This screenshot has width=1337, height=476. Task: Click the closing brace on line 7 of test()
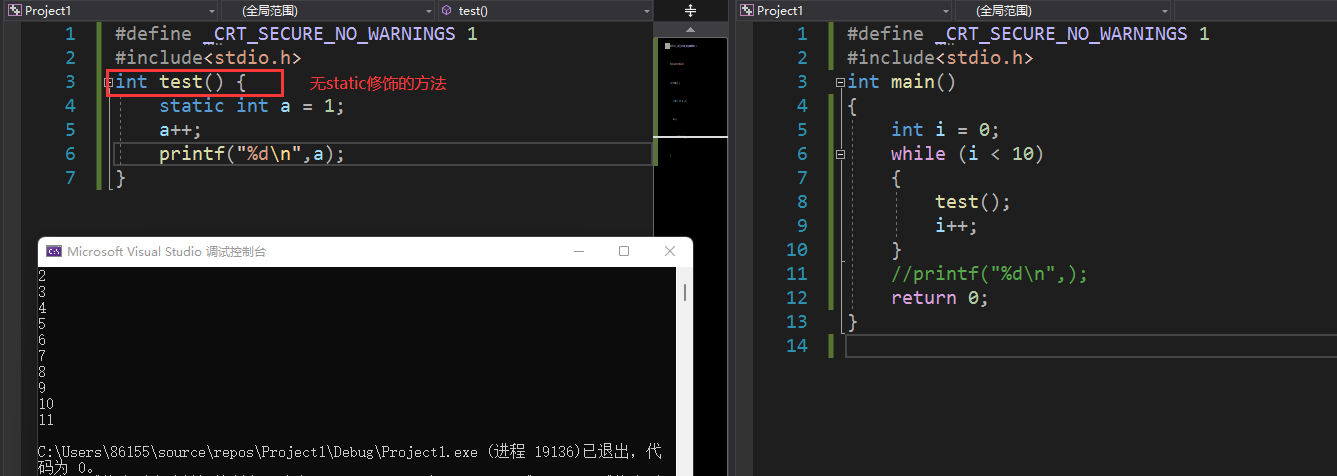tap(120, 178)
